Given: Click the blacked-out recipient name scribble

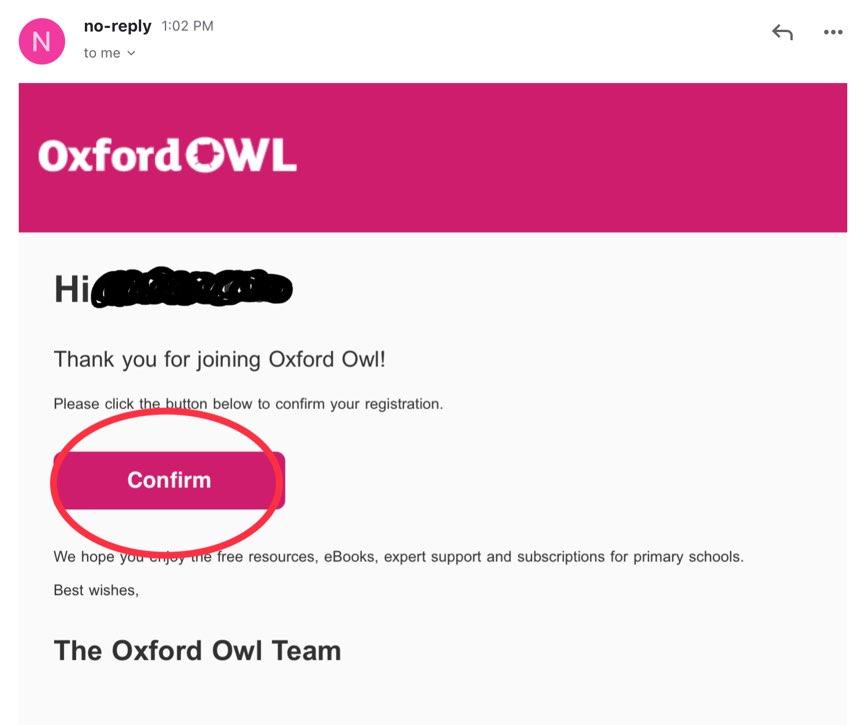Looking at the screenshot, I should tap(191, 287).
